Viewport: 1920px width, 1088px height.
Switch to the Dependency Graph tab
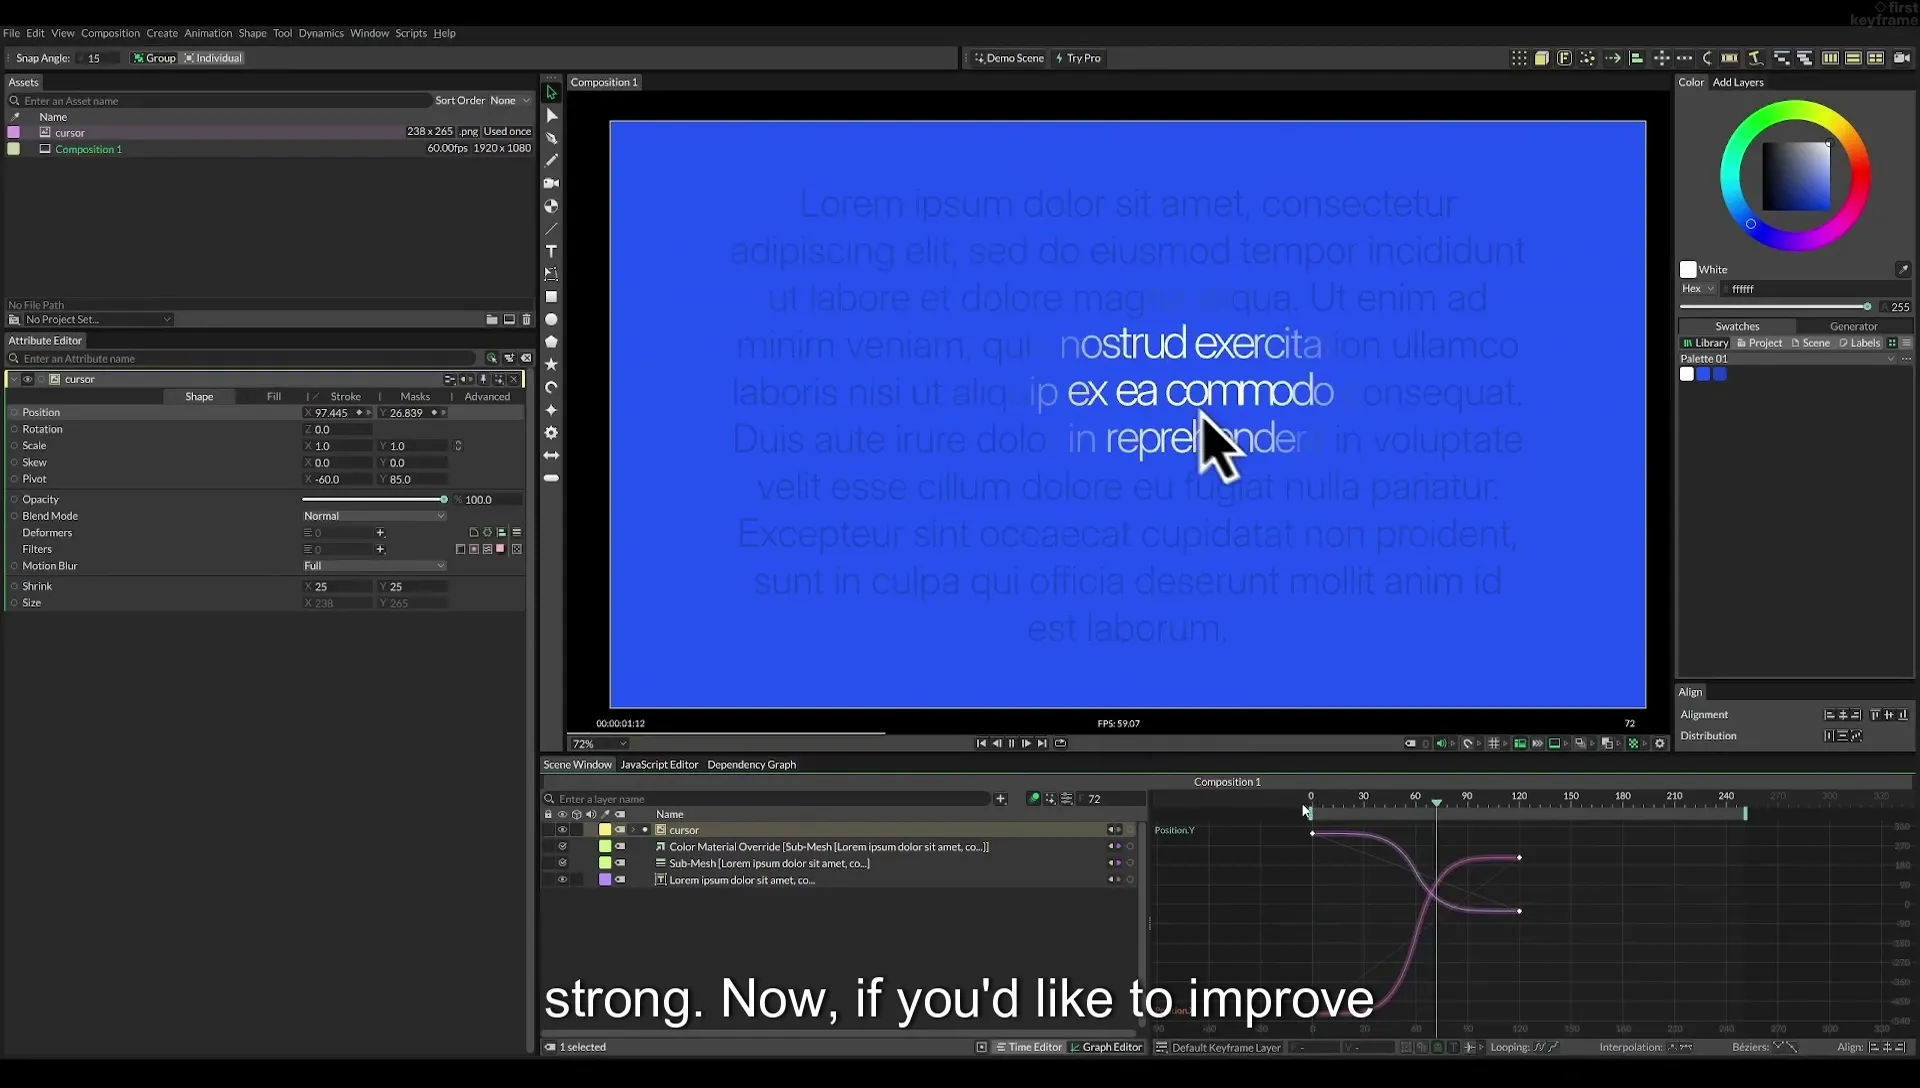click(751, 765)
